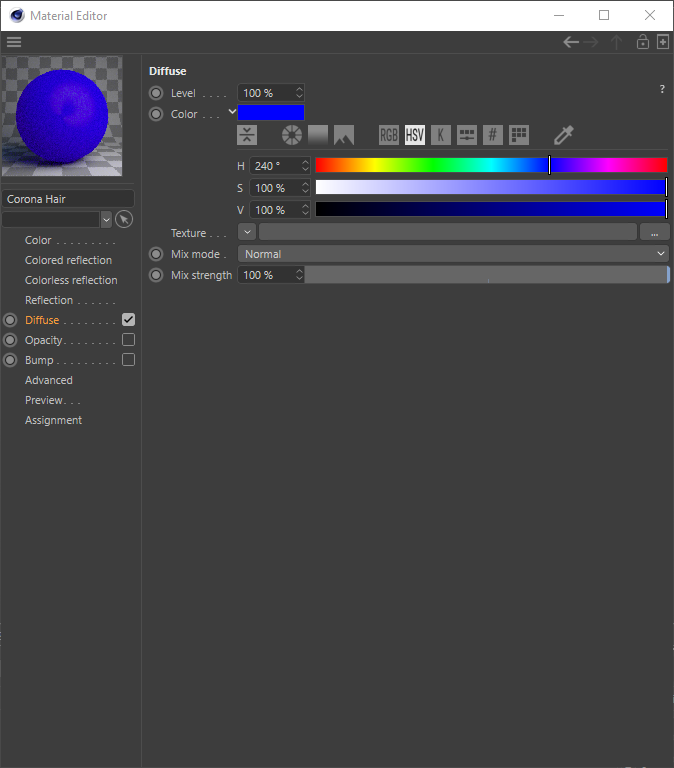Click the Corona Hair name field
674x768 pixels.
coord(68,199)
